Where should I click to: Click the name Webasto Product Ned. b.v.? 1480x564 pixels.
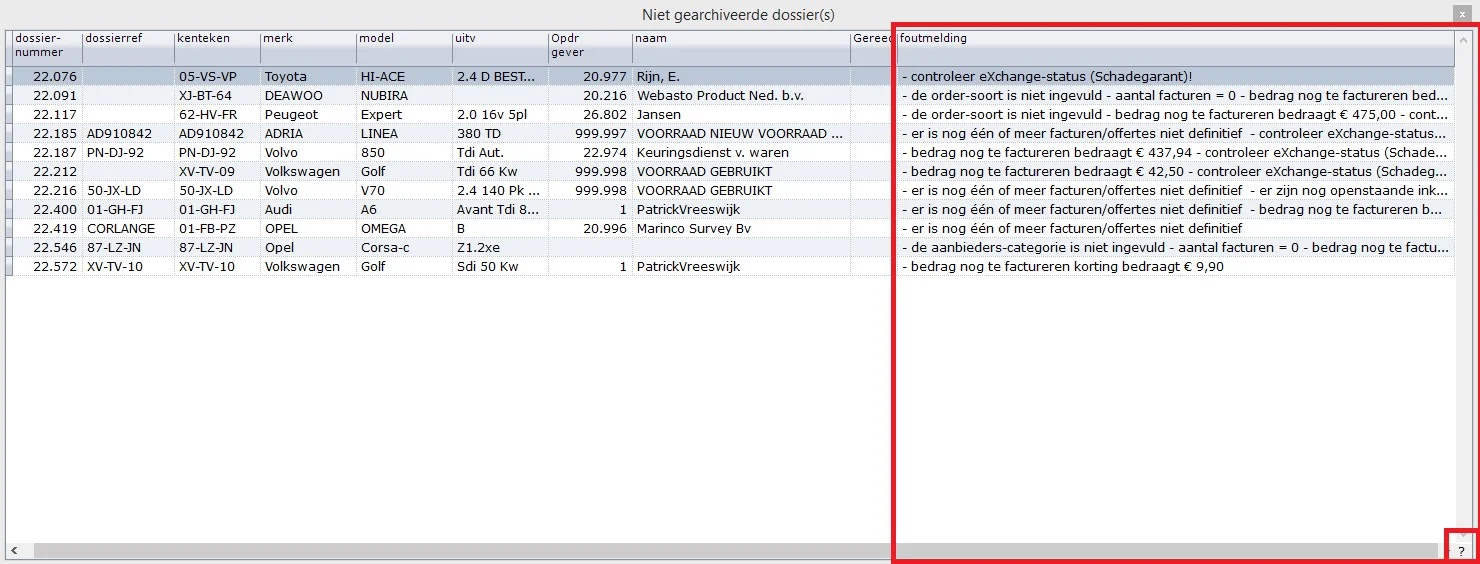(720, 95)
